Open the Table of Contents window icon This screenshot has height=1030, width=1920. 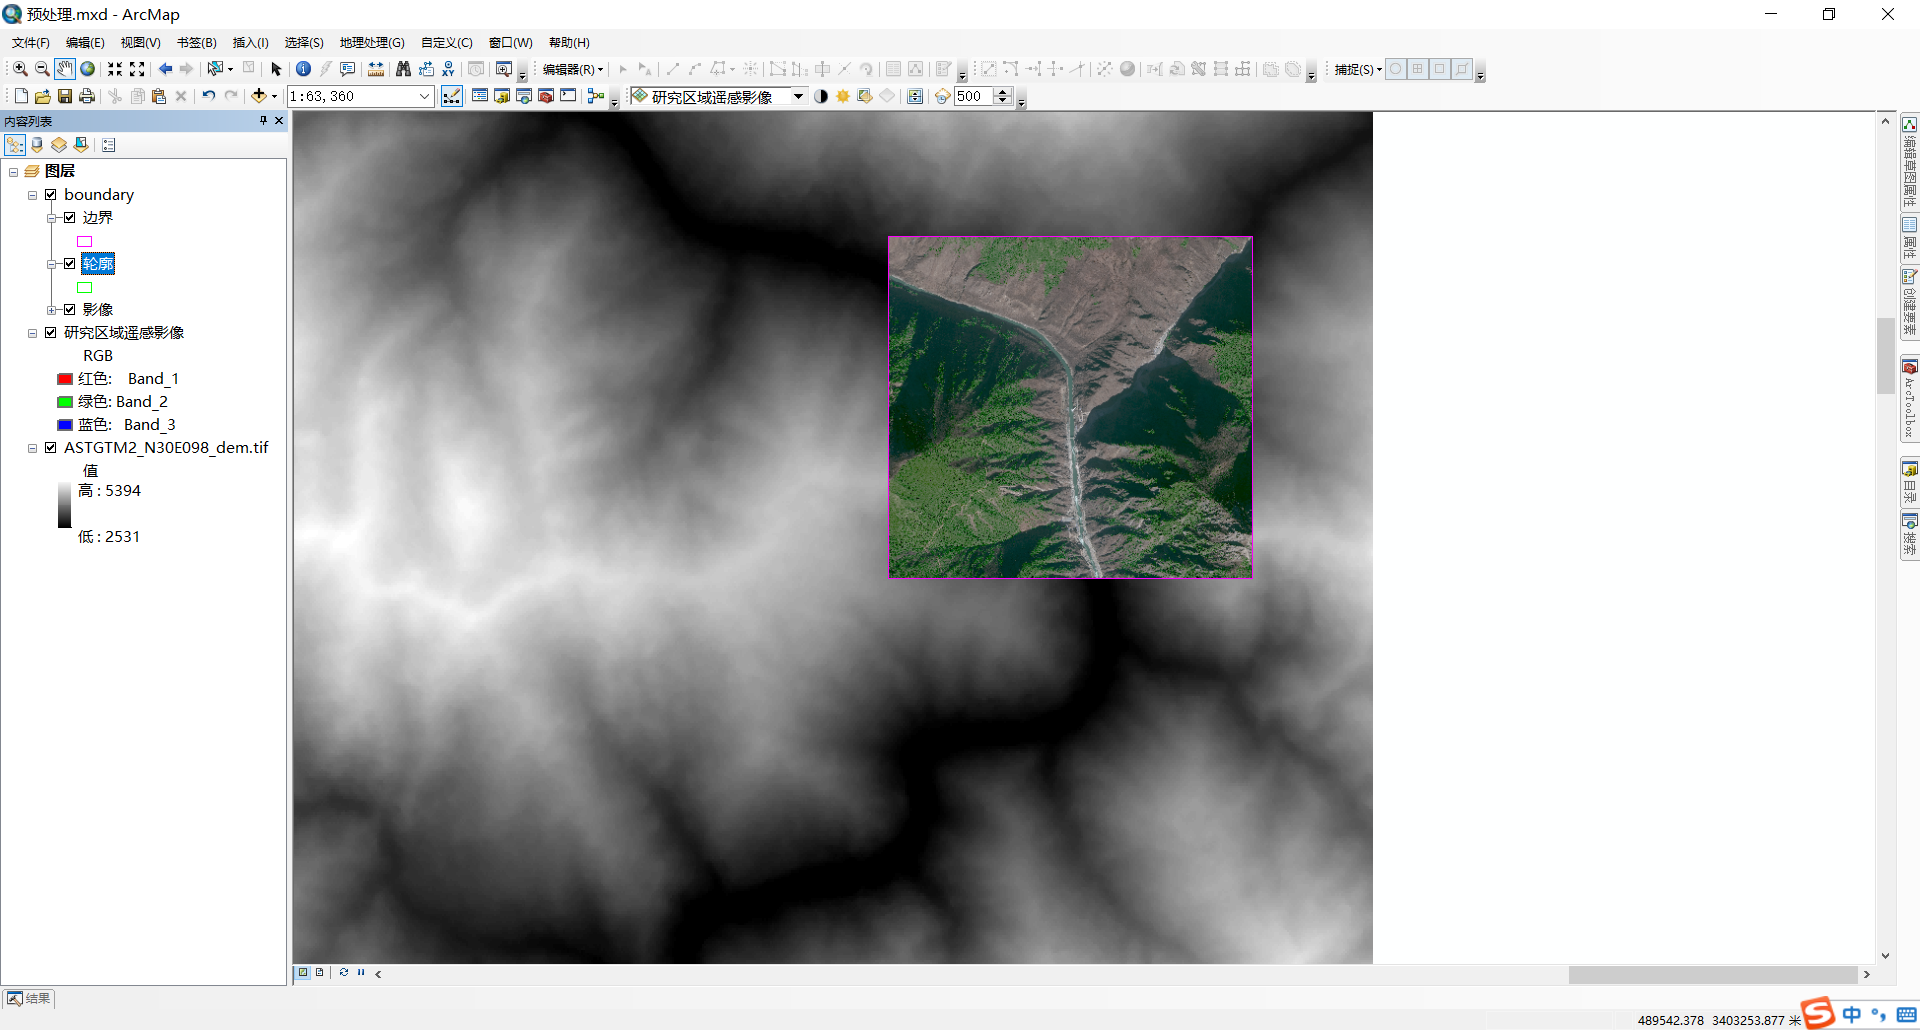[480, 96]
